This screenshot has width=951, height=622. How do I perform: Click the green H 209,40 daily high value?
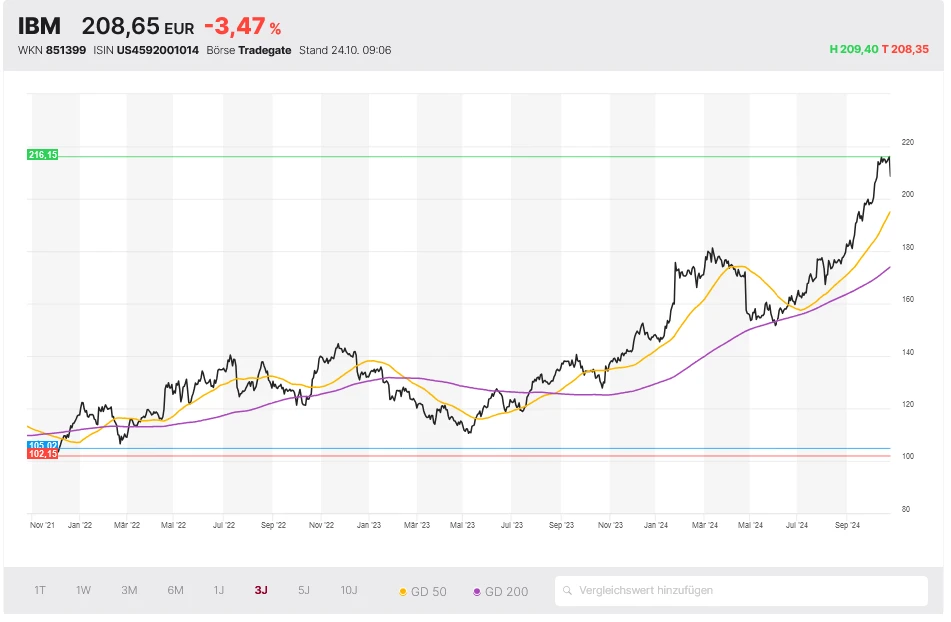click(x=853, y=49)
